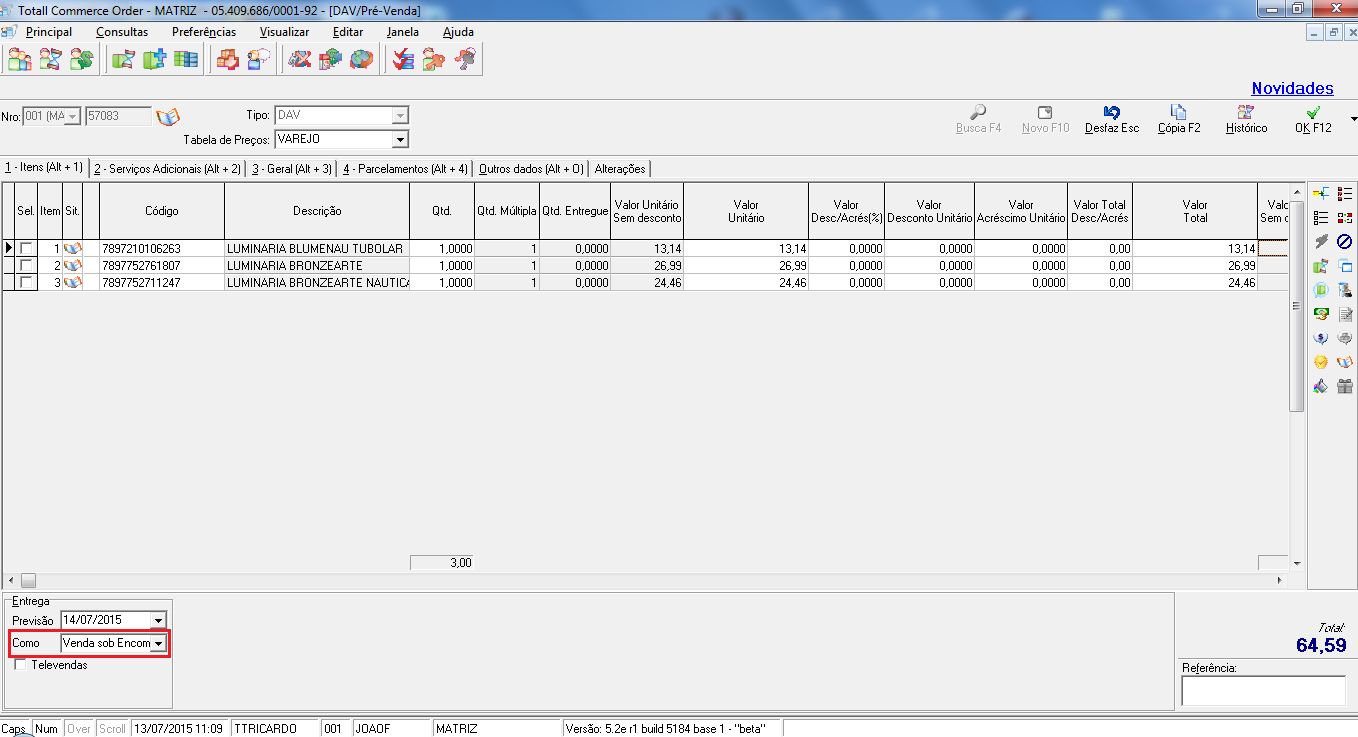Click the blue prohibited circle icon in sidebar
Screen dimensions: 1358x737
pos(1344,241)
